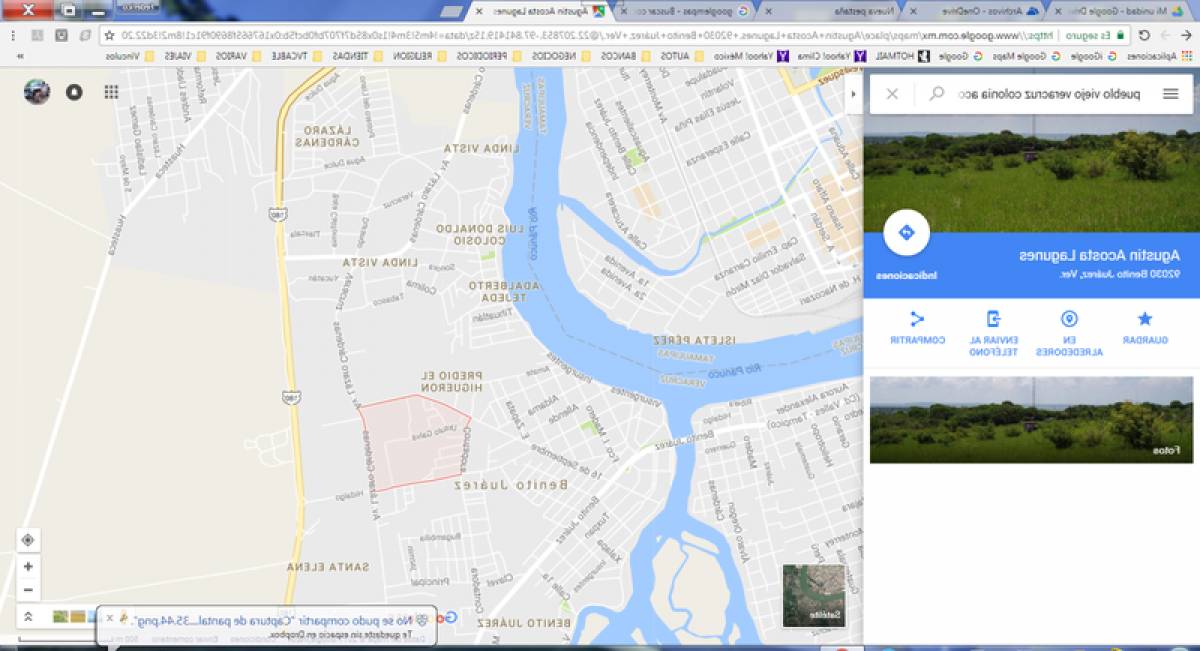Open the Google account avatar
This screenshot has height=651, width=1200.
[x=37, y=92]
